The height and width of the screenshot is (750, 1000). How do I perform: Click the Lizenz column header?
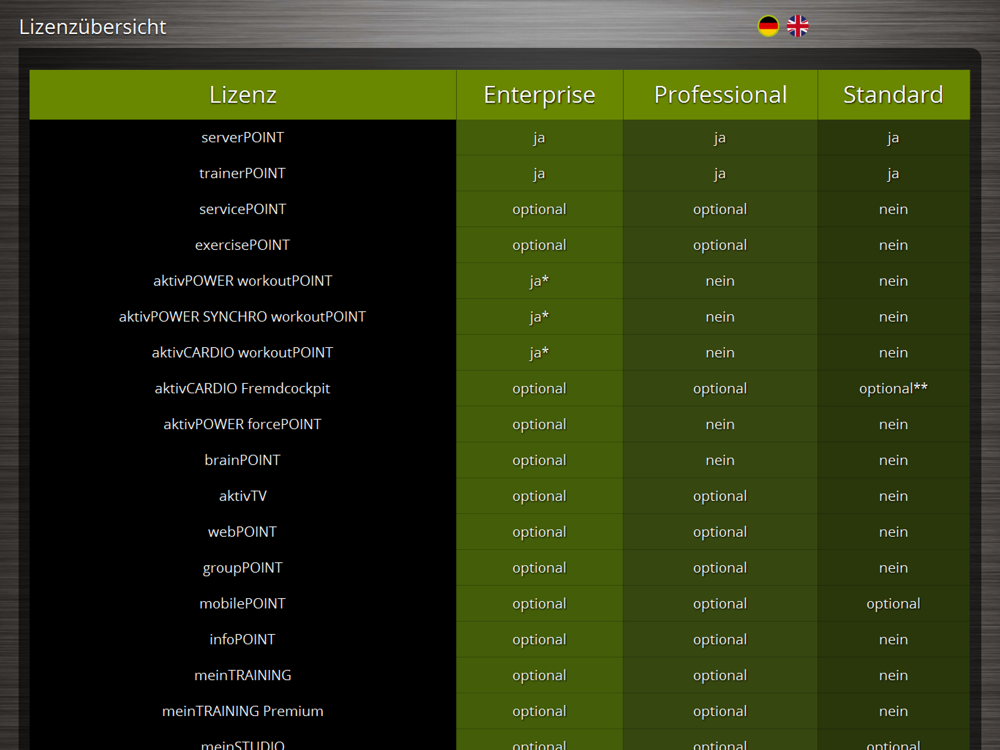click(x=242, y=94)
